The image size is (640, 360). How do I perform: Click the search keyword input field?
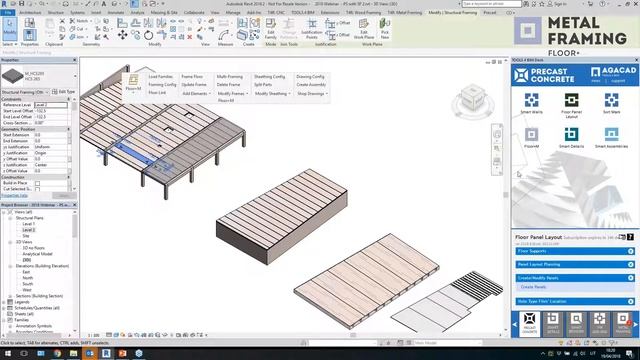[492, 4]
